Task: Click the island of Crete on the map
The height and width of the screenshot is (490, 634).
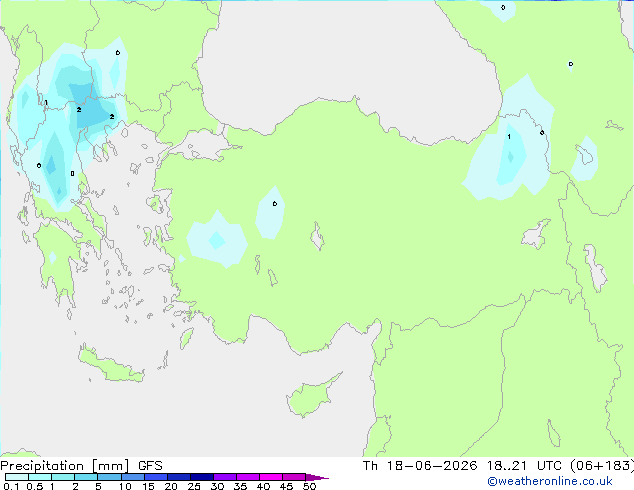Action: [x=111, y=364]
